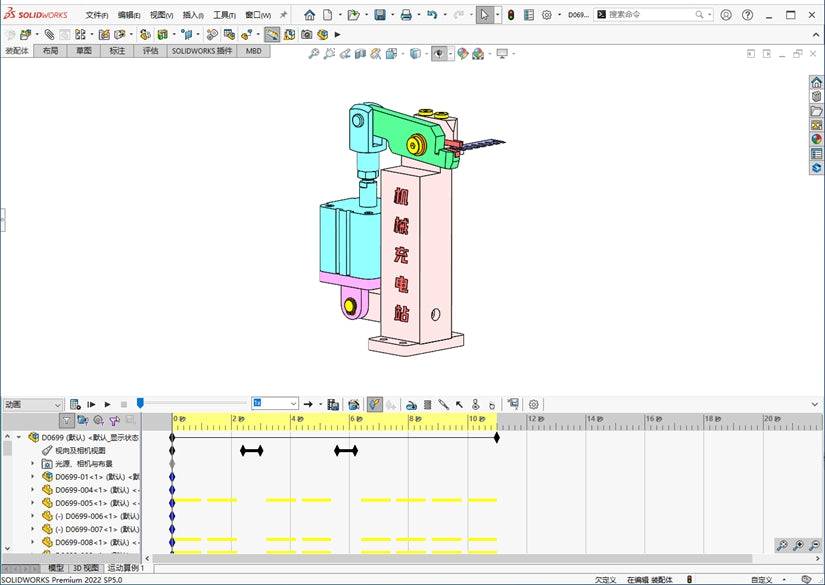Click timeline zoom in magnifier icon

798,546
